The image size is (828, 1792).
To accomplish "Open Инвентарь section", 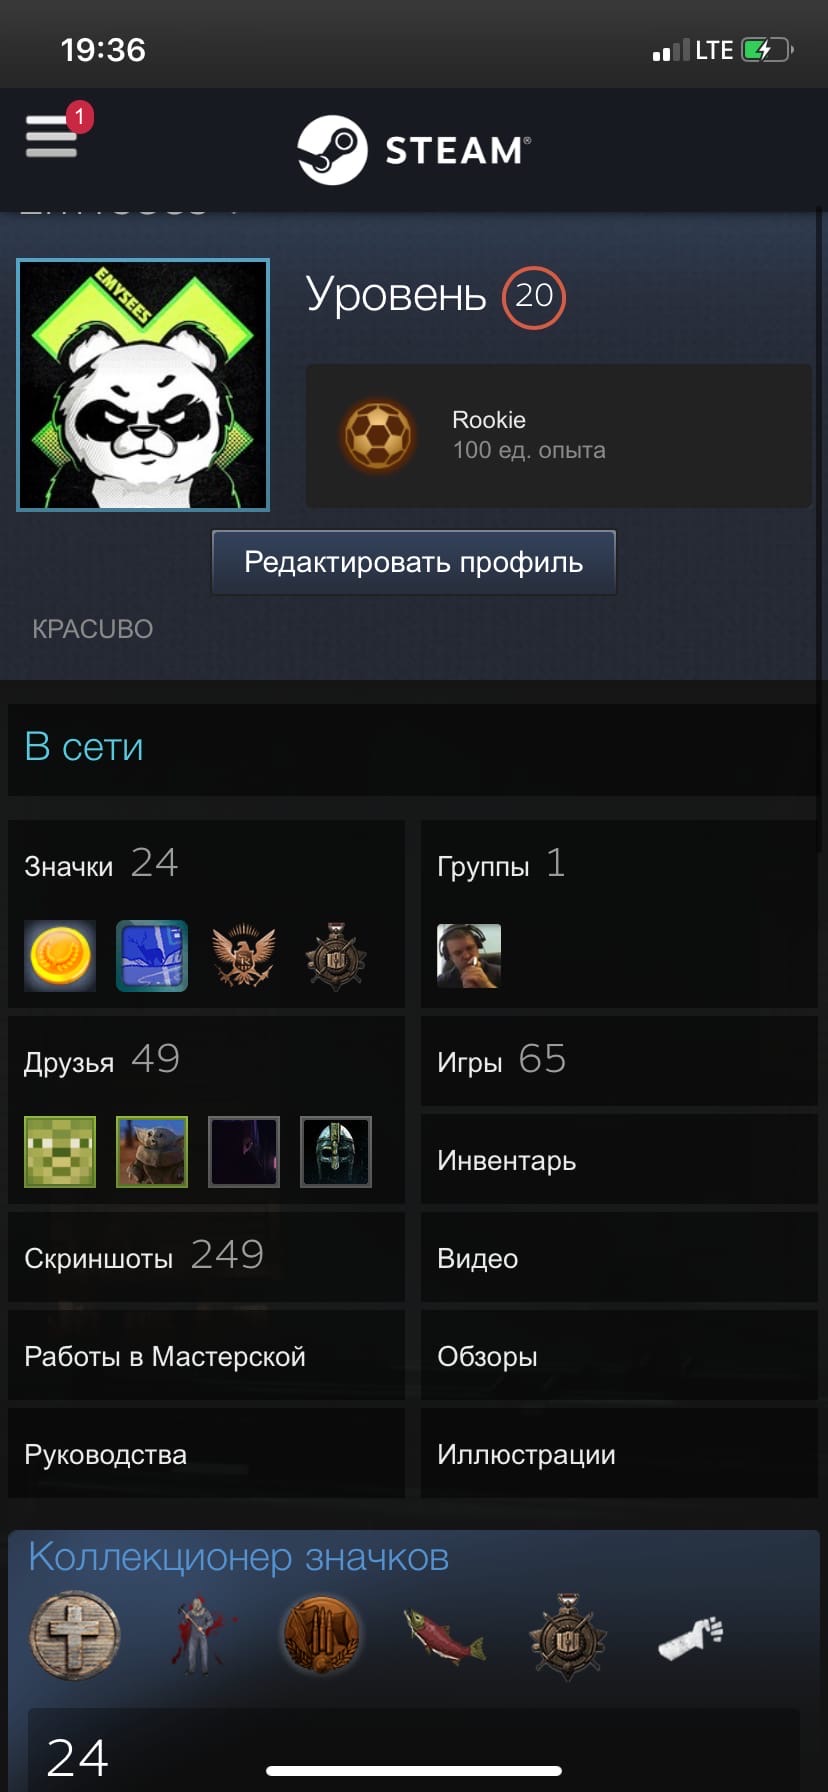I will (x=619, y=1159).
